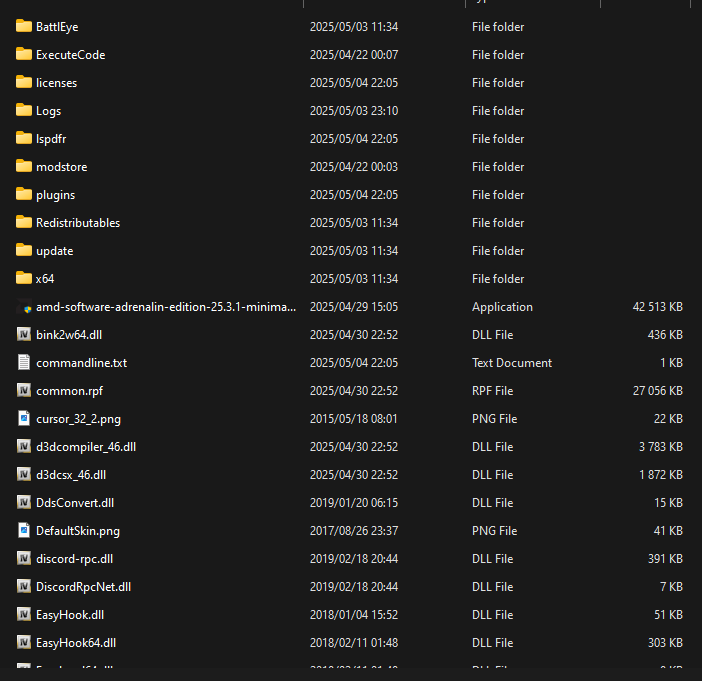The image size is (702, 681).
Task: Click the commandline.txt document icon
Action: pyautogui.click(x=24, y=363)
